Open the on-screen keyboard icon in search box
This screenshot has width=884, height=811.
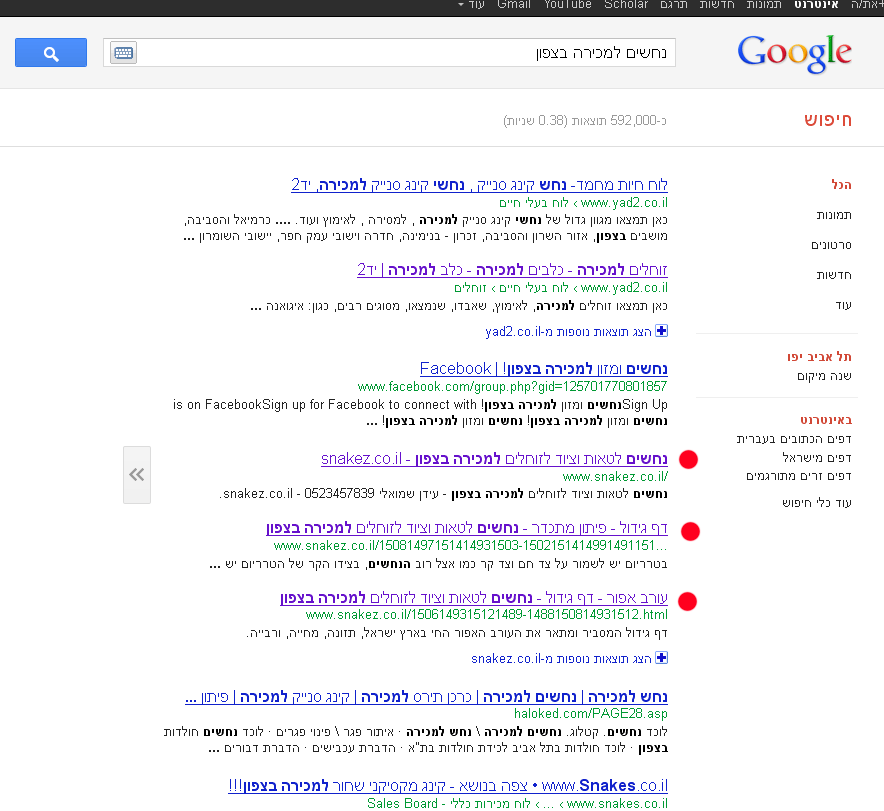tap(123, 53)
